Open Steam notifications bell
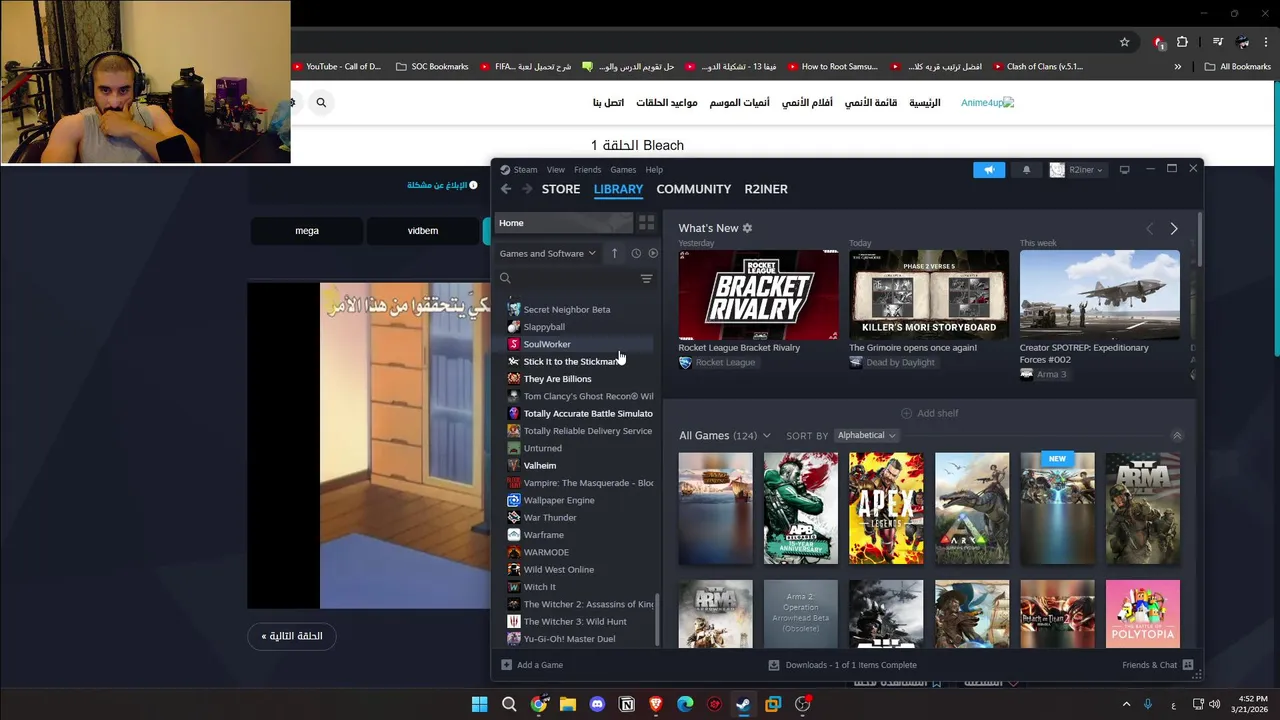This screenshot has height=720, width=1280. [1026, 170]
